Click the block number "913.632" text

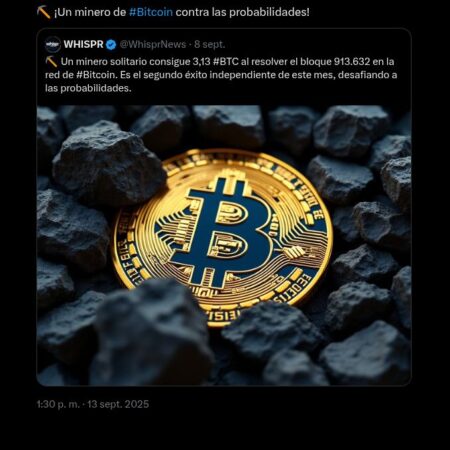tap(352, 62)
